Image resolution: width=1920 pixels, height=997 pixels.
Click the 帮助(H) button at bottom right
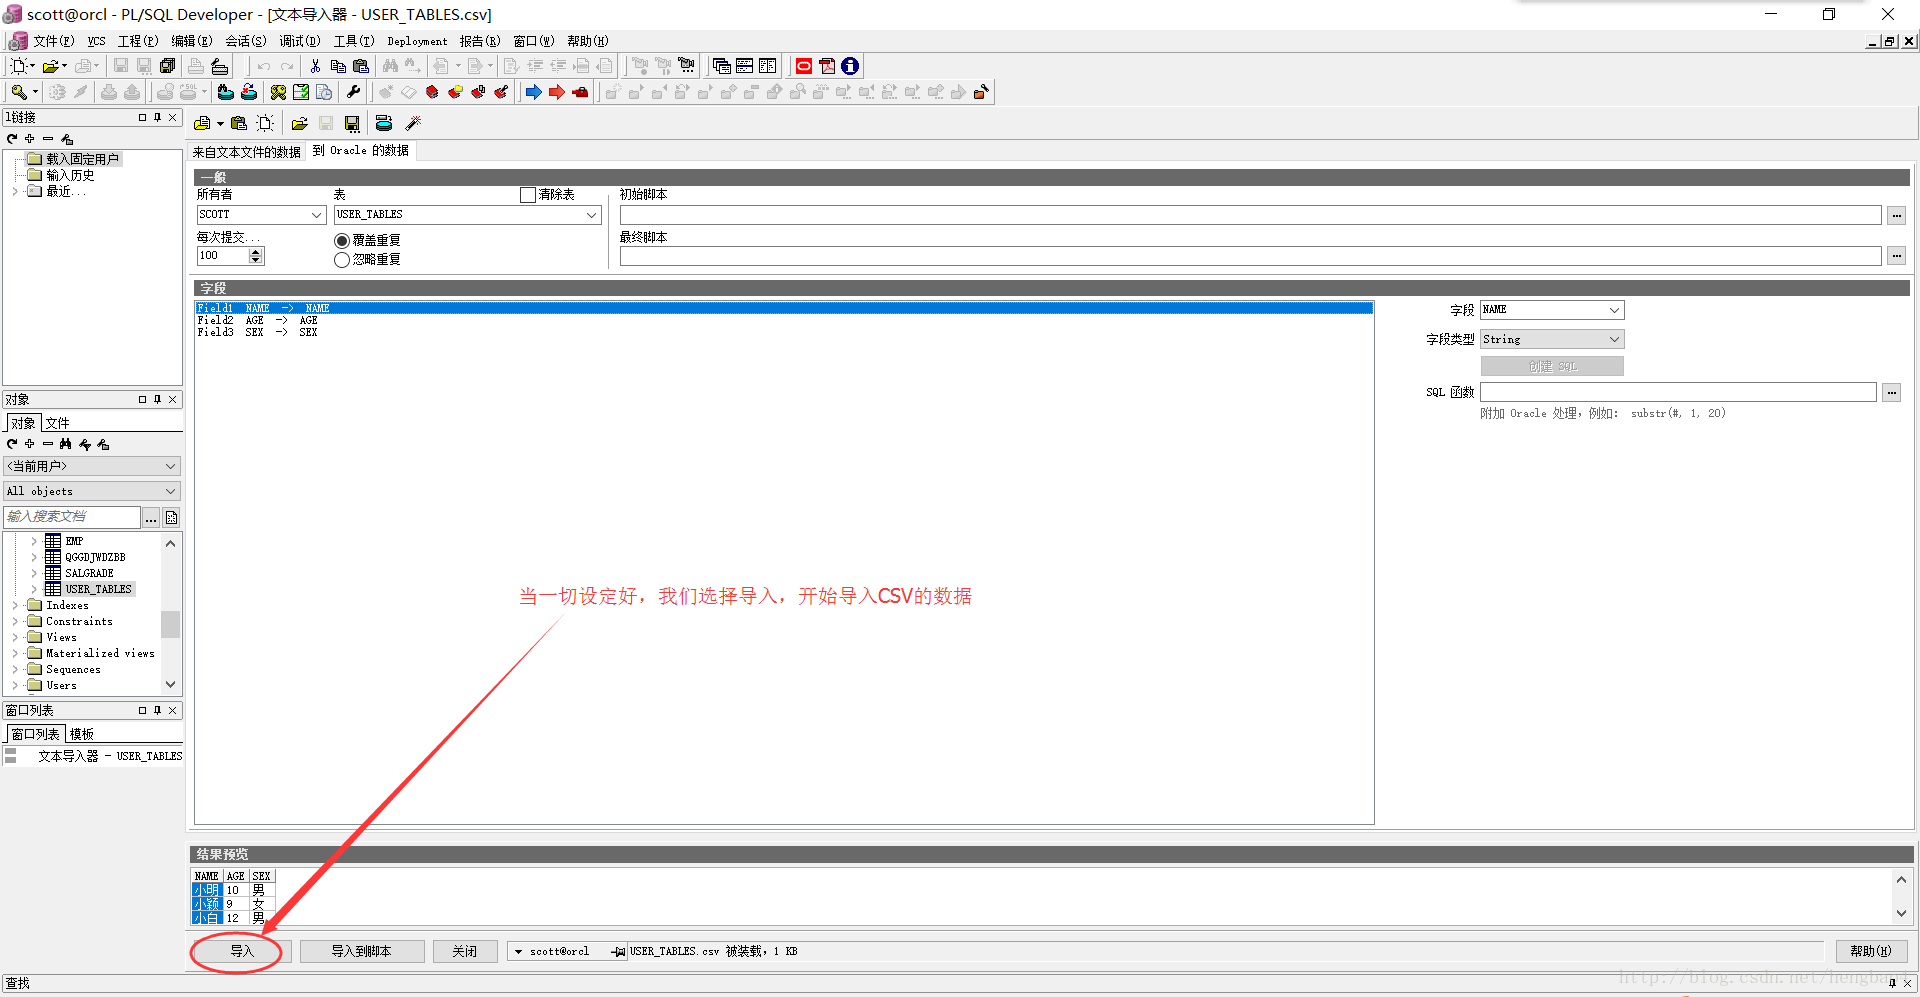click(1871, 951)
